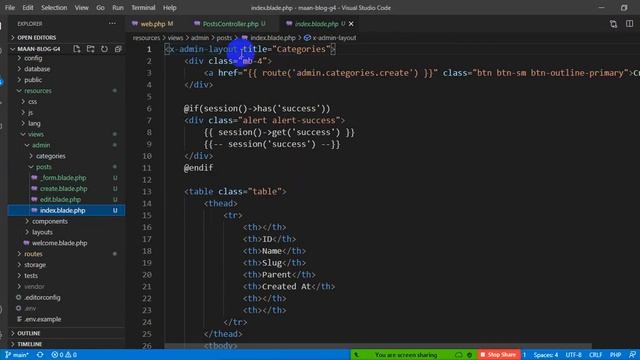This screenshot has width=640, height=360.
Task: Click 'admin' in the breadcrumb path
Action: 200,38
